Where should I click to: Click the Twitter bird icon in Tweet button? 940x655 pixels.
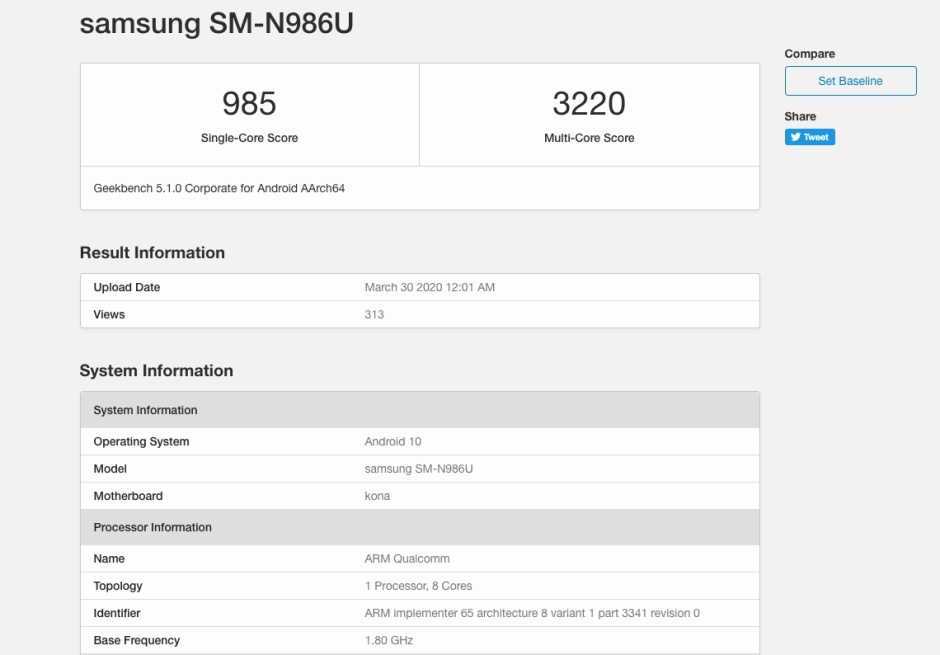797,137
